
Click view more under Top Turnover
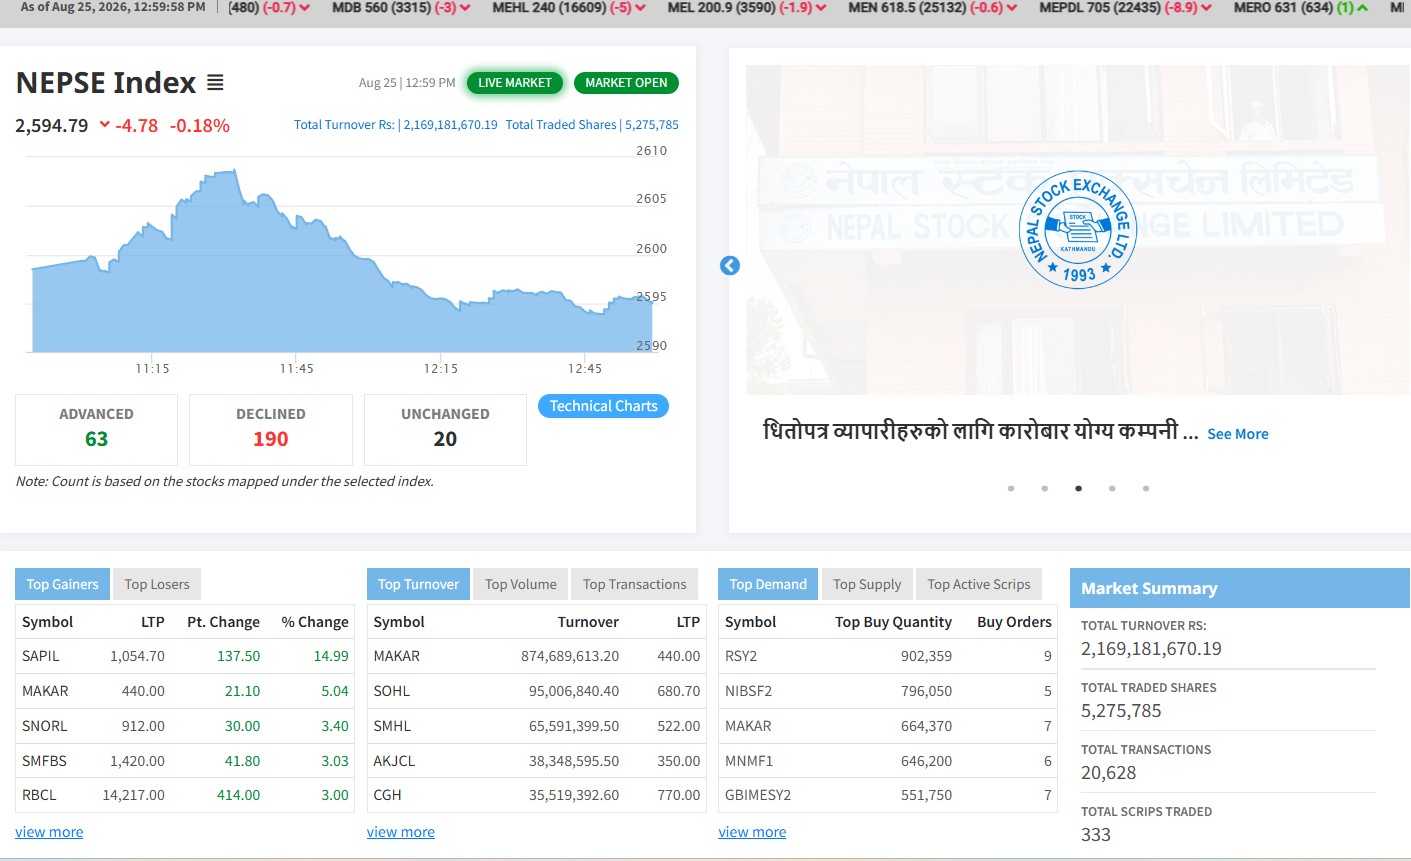click(401, 832)
